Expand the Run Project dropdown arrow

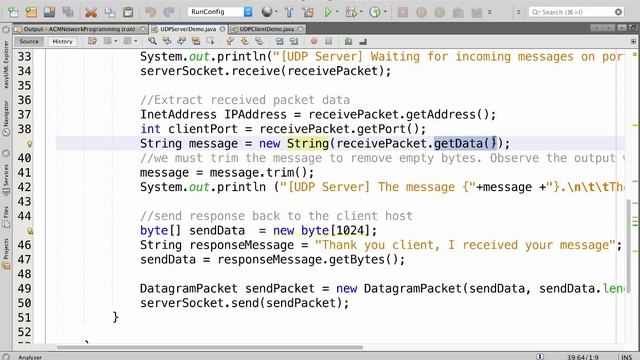pyautogui.click(x=337, y=12)
